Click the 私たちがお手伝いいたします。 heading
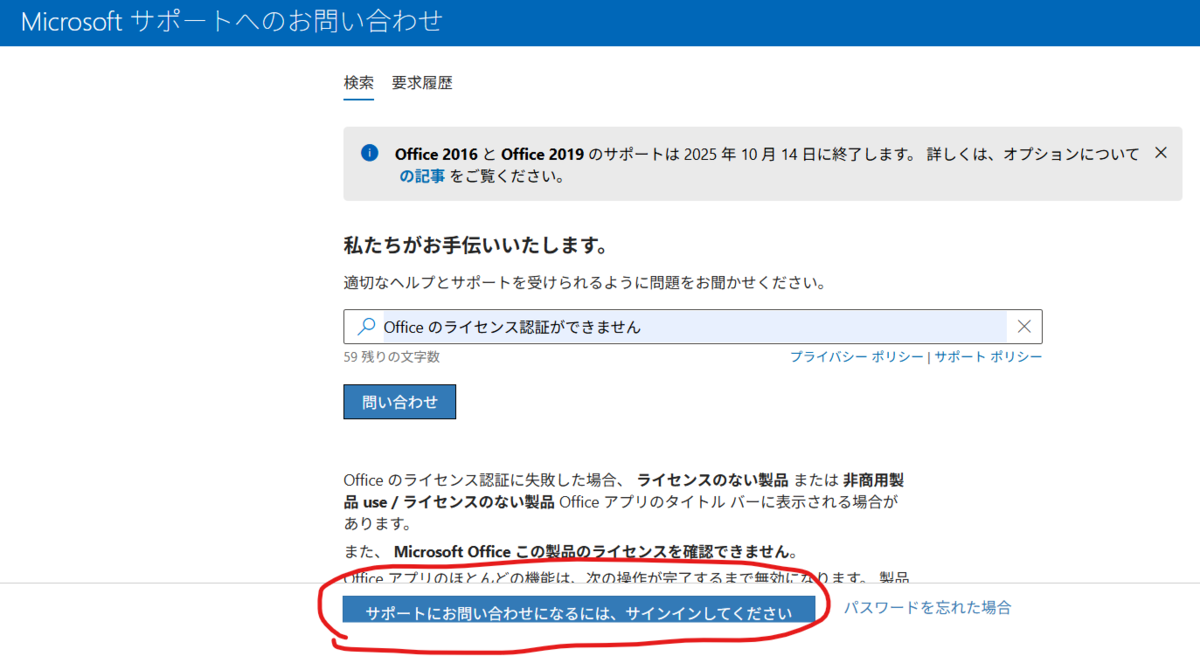 pyautogui.click(x=476, y=245)
